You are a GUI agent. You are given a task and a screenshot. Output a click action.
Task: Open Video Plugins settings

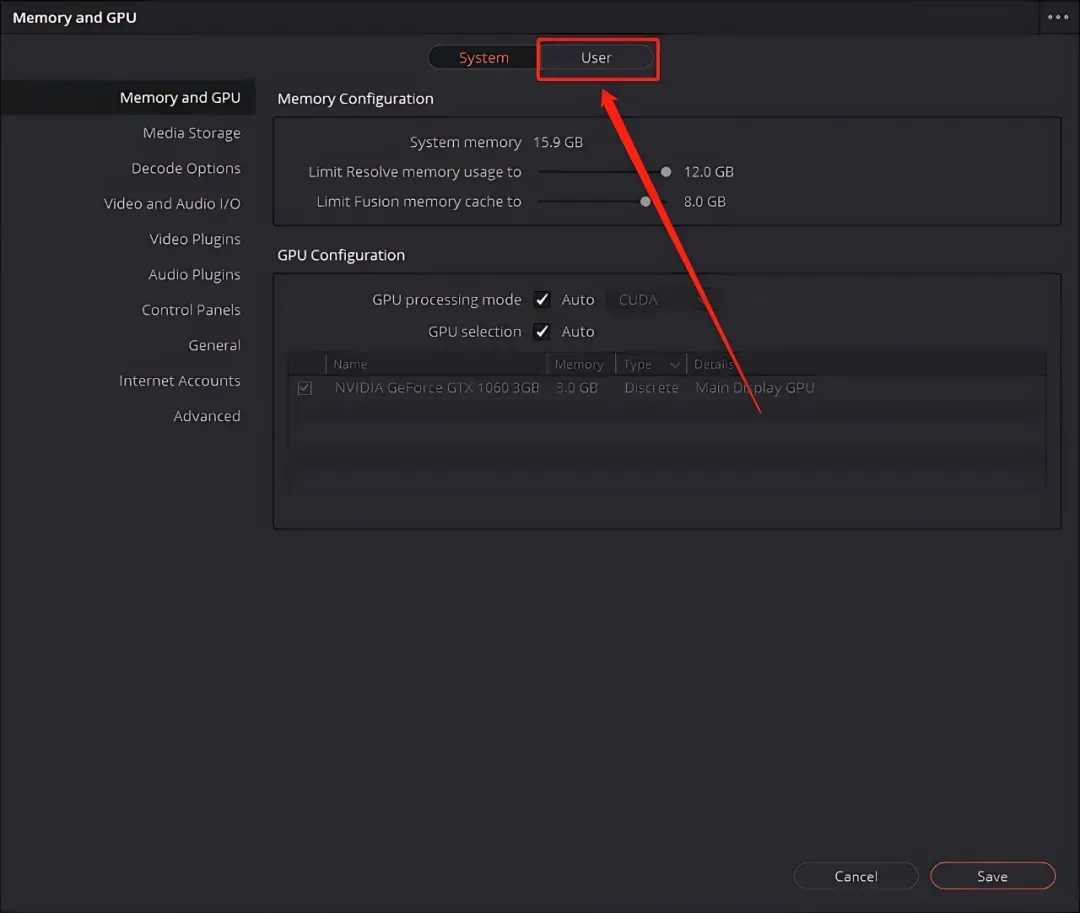pyautogui.click(x=195, y=239)
